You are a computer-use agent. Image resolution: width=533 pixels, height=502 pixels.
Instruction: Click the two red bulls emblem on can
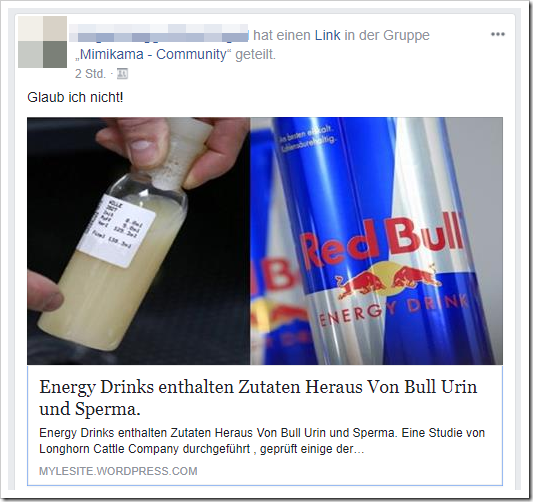pos(388,281)
